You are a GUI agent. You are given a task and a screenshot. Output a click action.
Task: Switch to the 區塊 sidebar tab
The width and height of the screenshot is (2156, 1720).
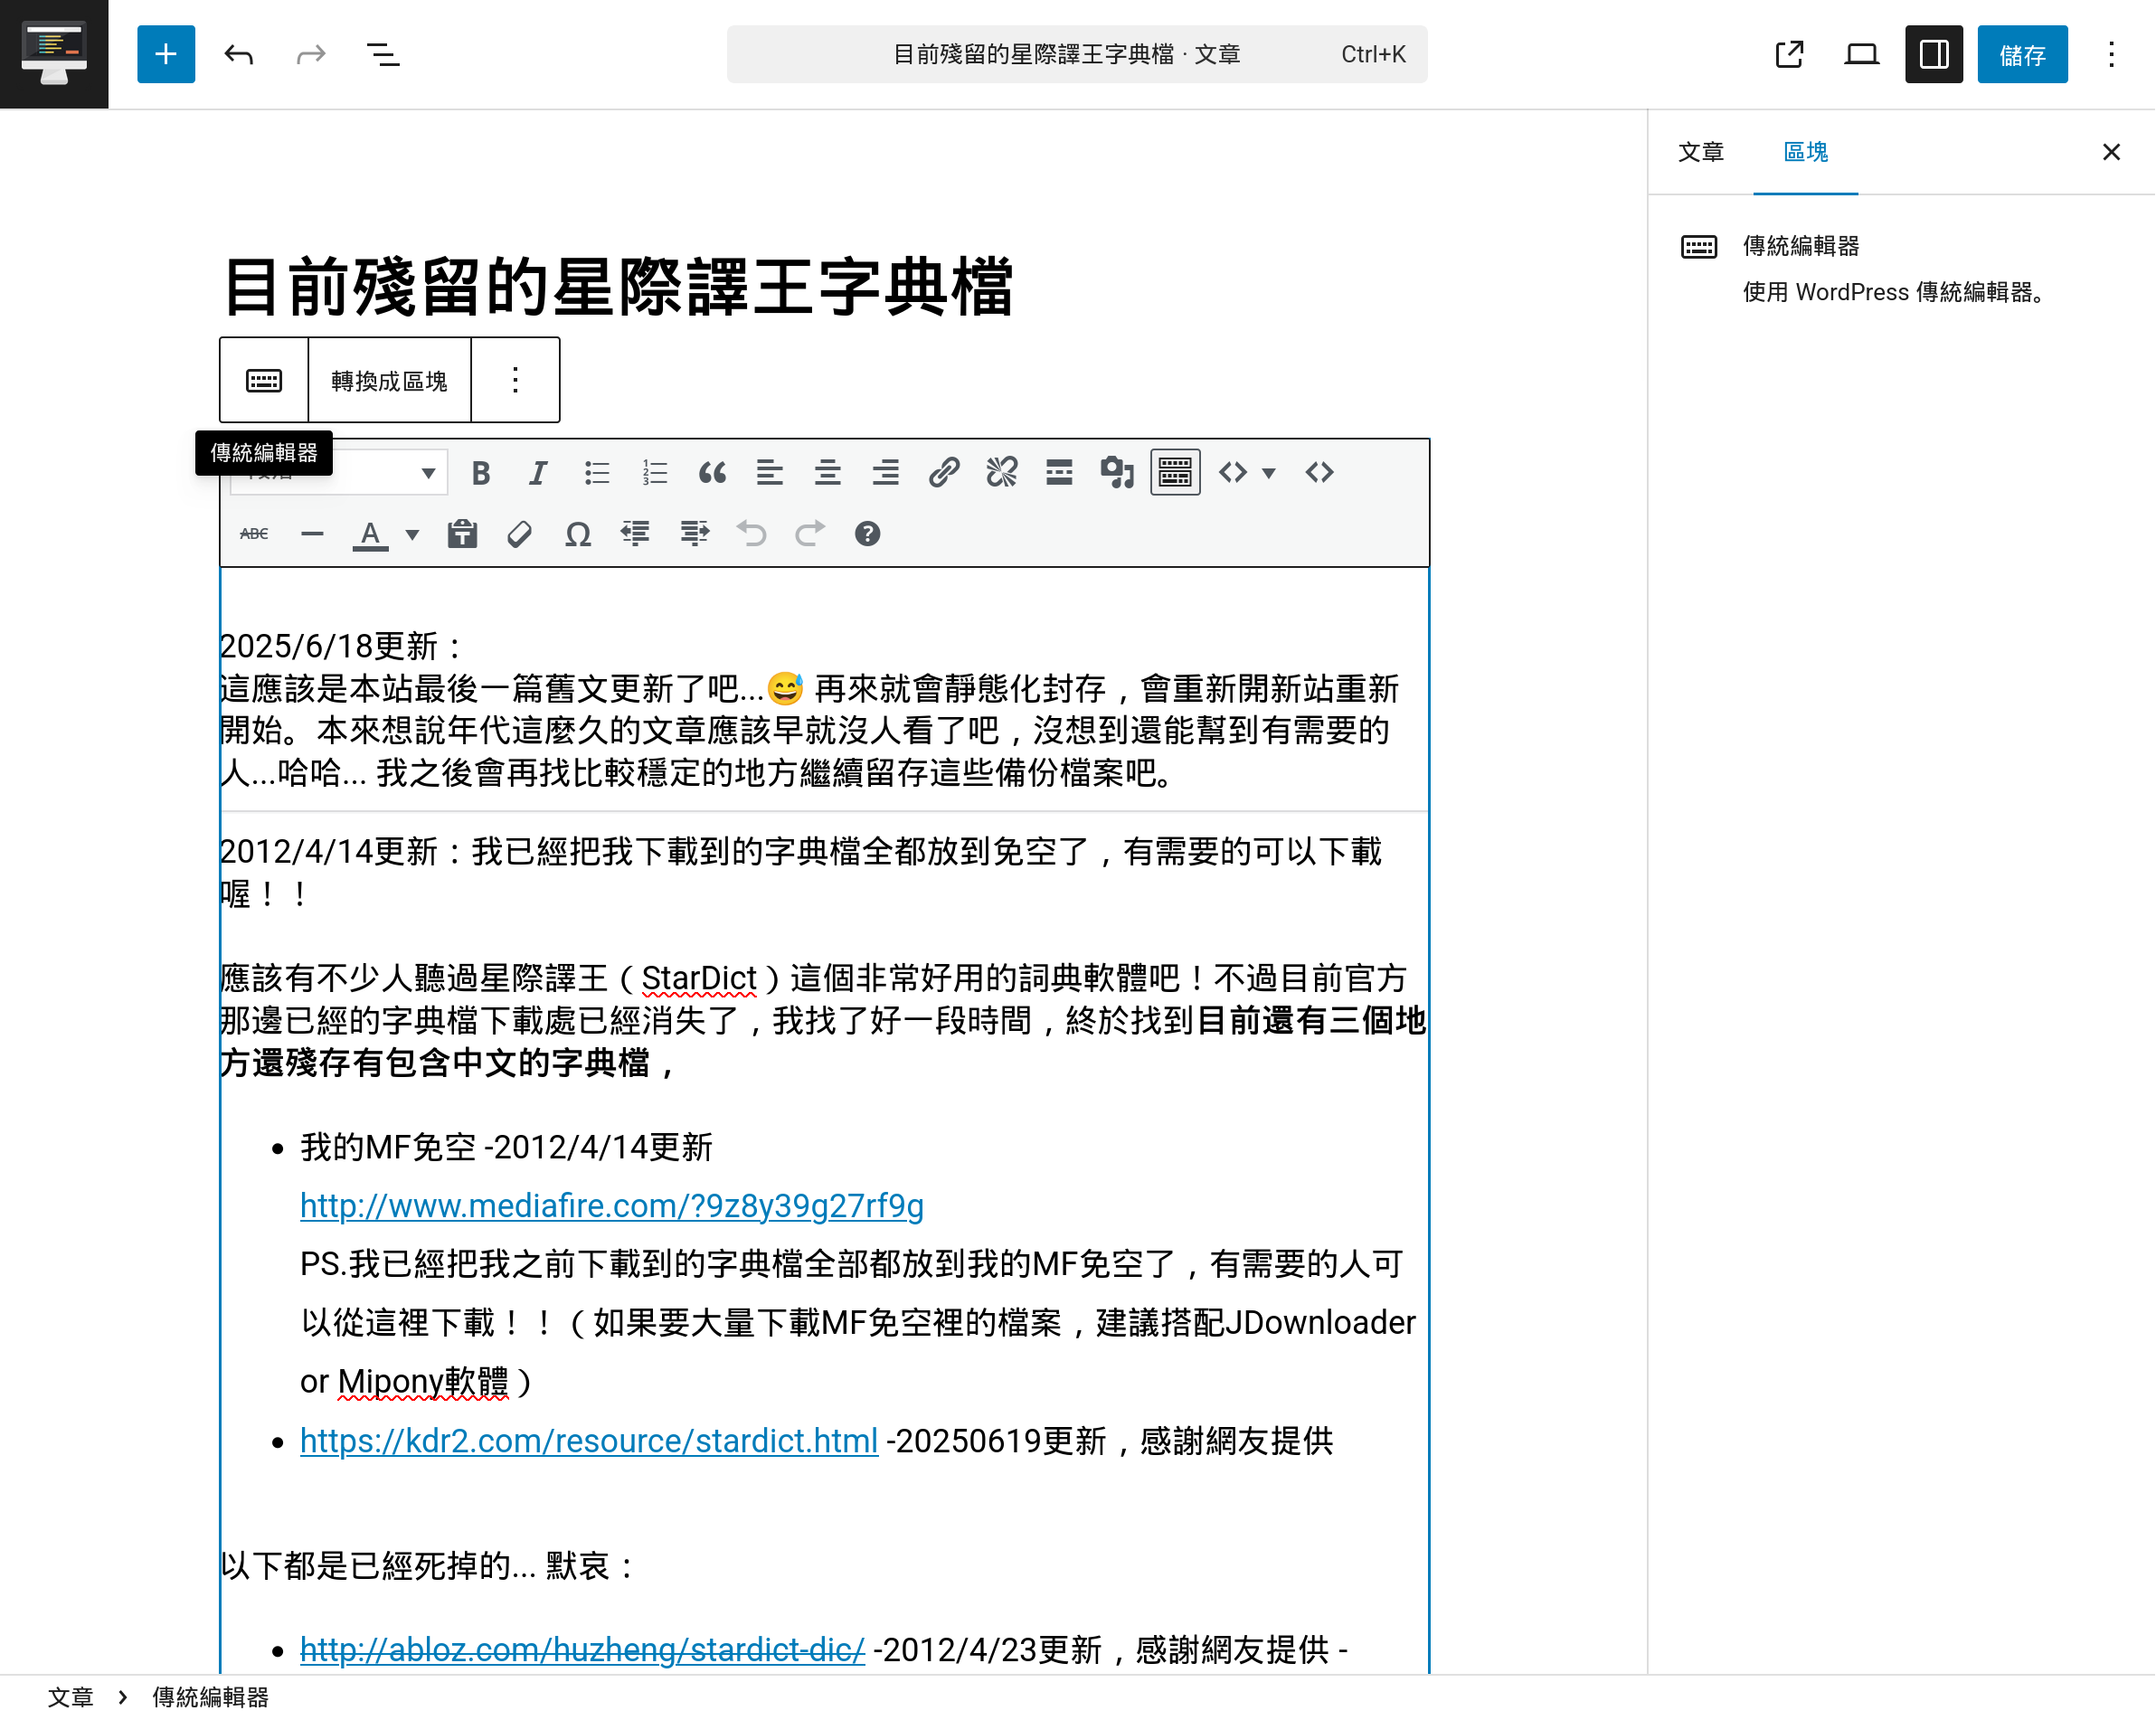(1805, 152)
